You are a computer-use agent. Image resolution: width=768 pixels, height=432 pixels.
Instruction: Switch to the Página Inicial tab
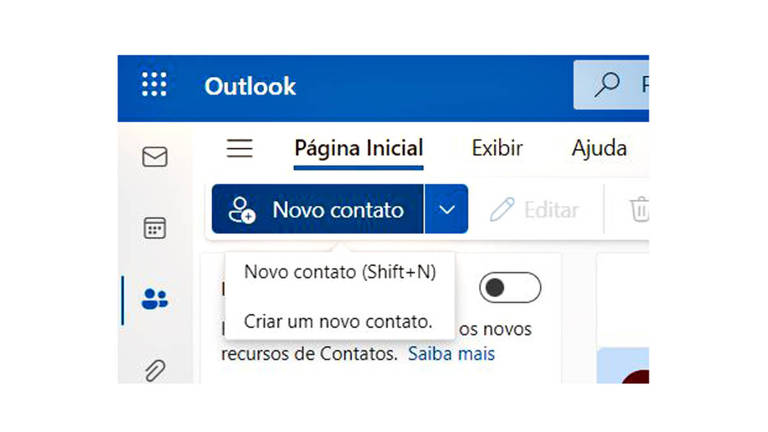[359, 149]
